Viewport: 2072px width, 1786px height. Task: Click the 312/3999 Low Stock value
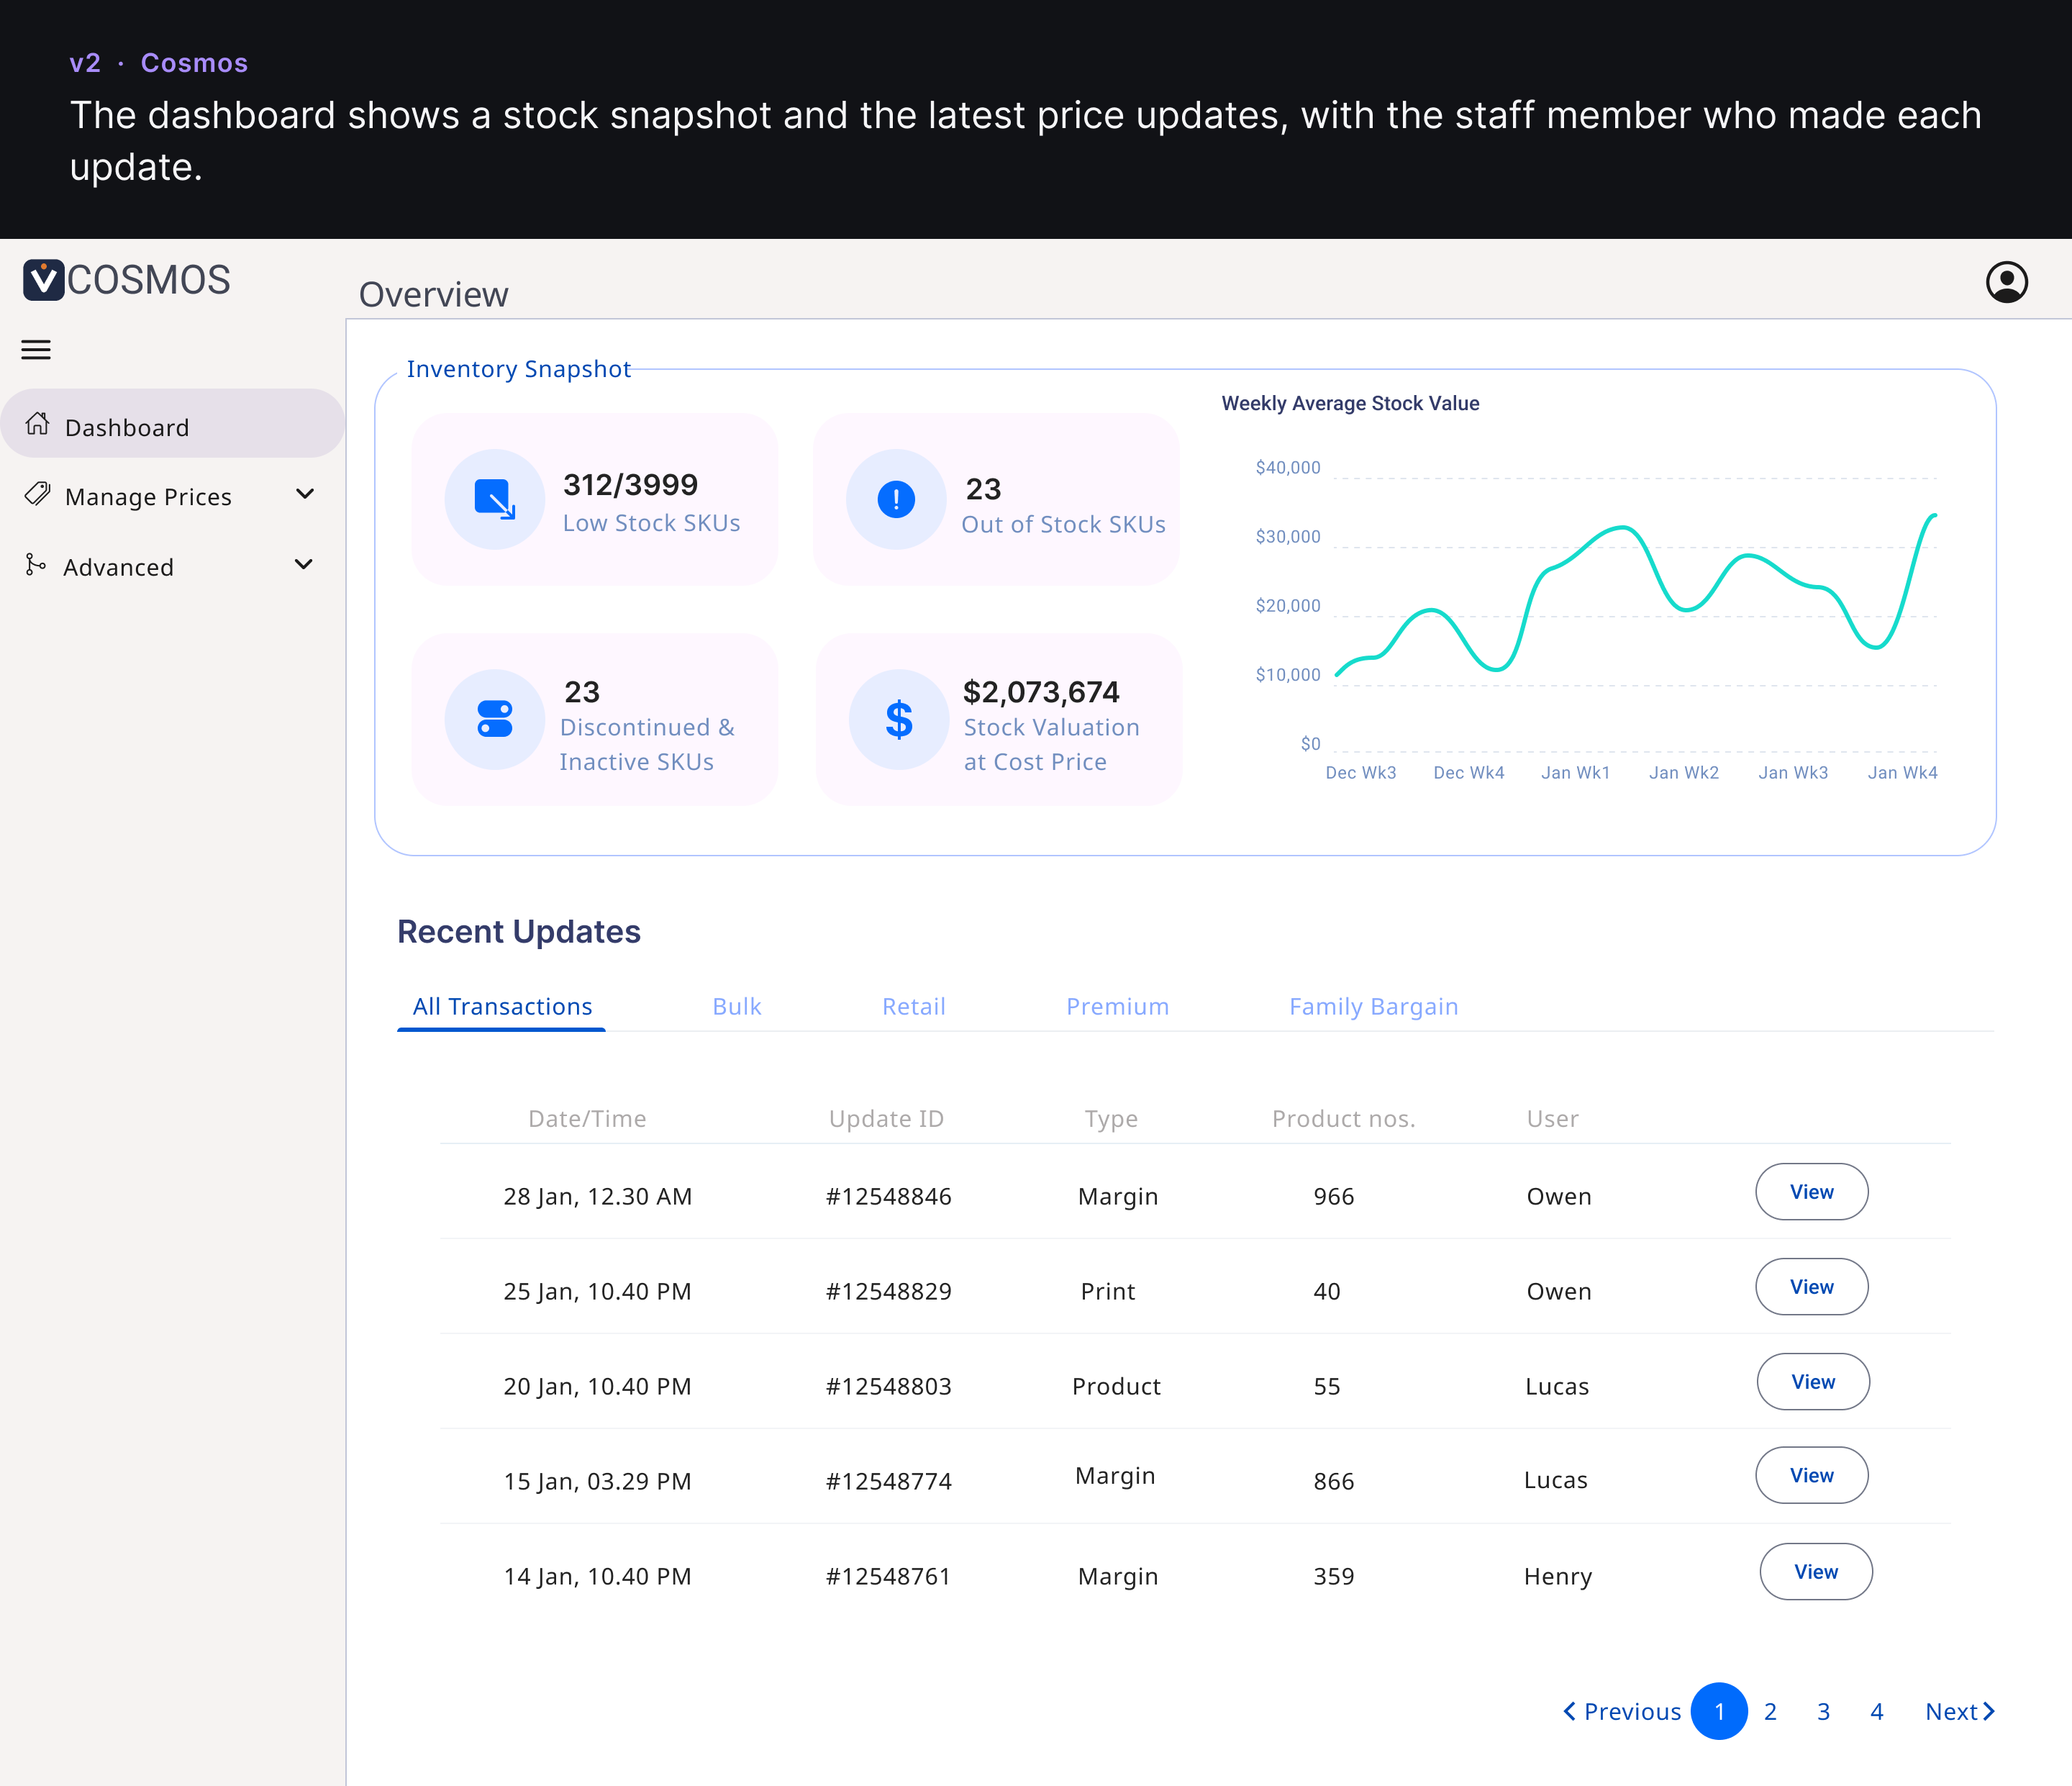click(630, 485)
